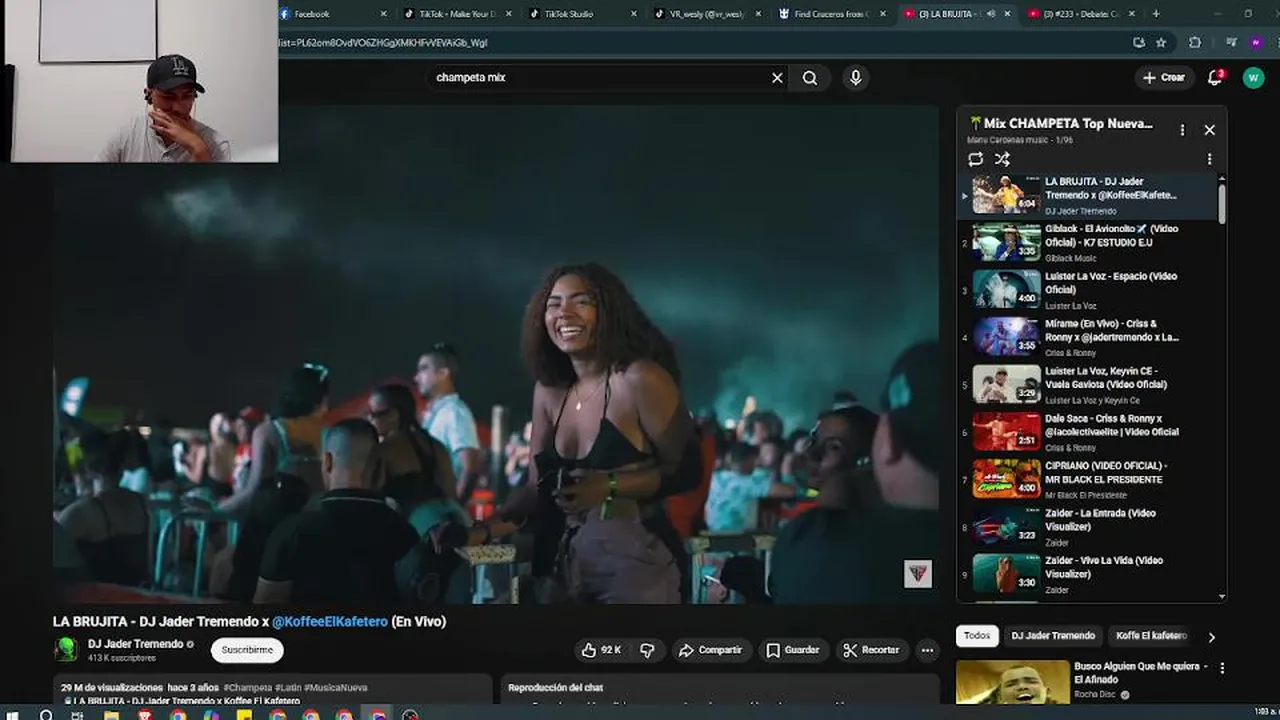Toggle shuffle on the playlist

(1002, 159)
